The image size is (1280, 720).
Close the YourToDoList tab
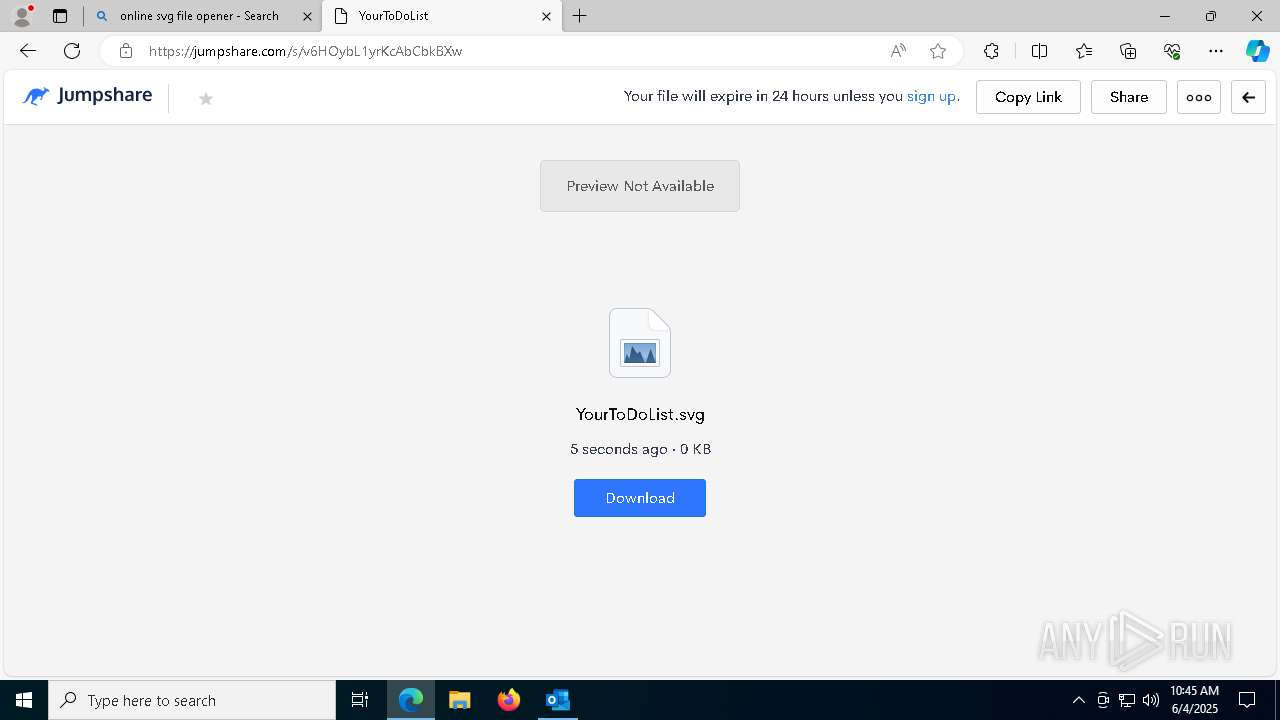point(546,16)
